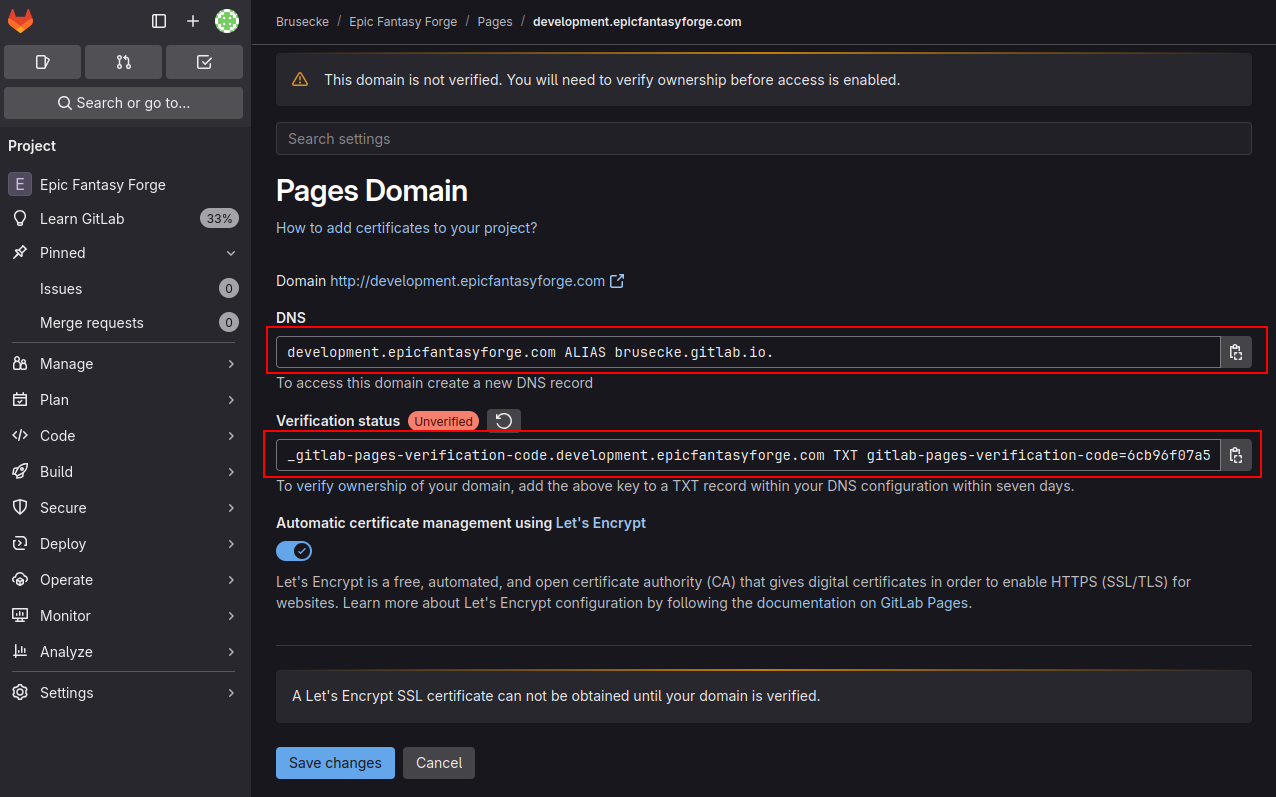Open assigned issues shortcut icon
Viewport: 1276px width, 797px height.
click(x=43, y=62)
